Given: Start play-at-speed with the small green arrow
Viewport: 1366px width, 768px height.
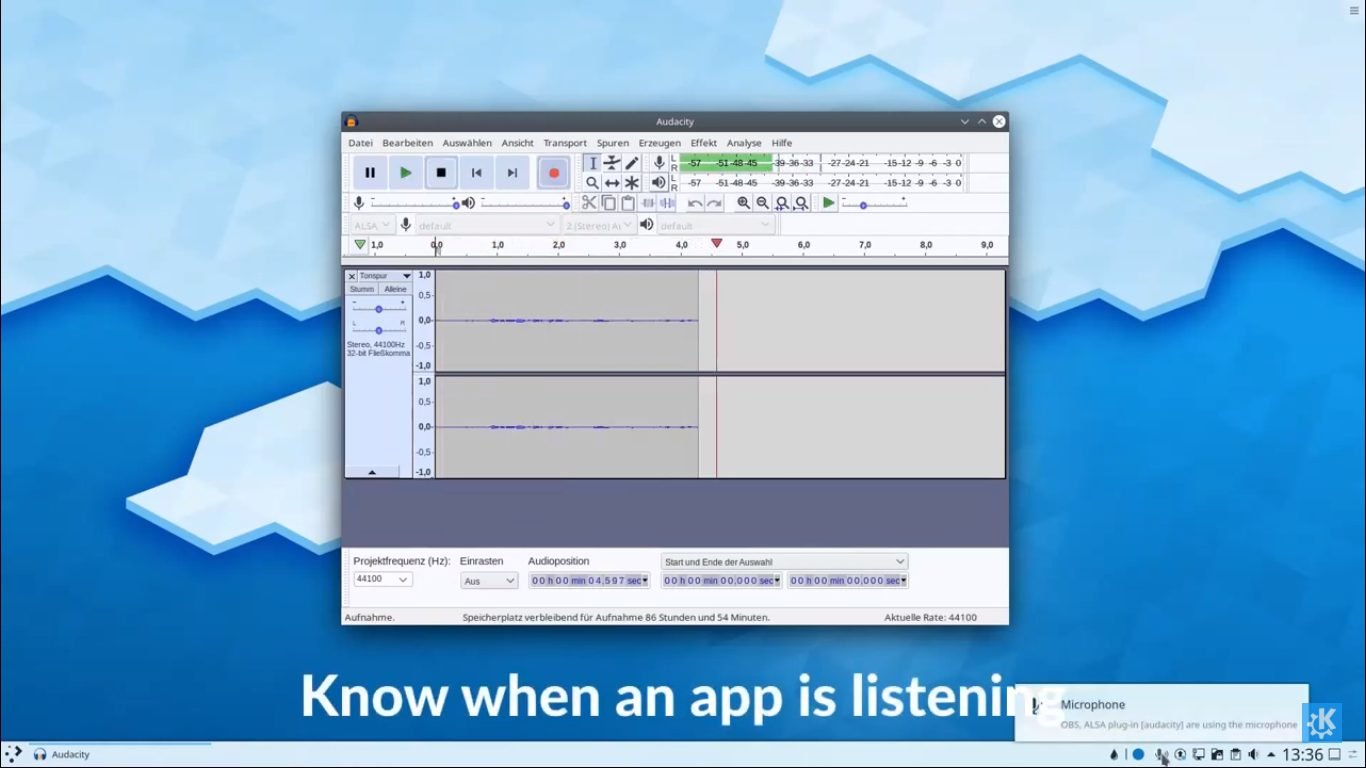Looking at the screenshot, I should [828, 203].
